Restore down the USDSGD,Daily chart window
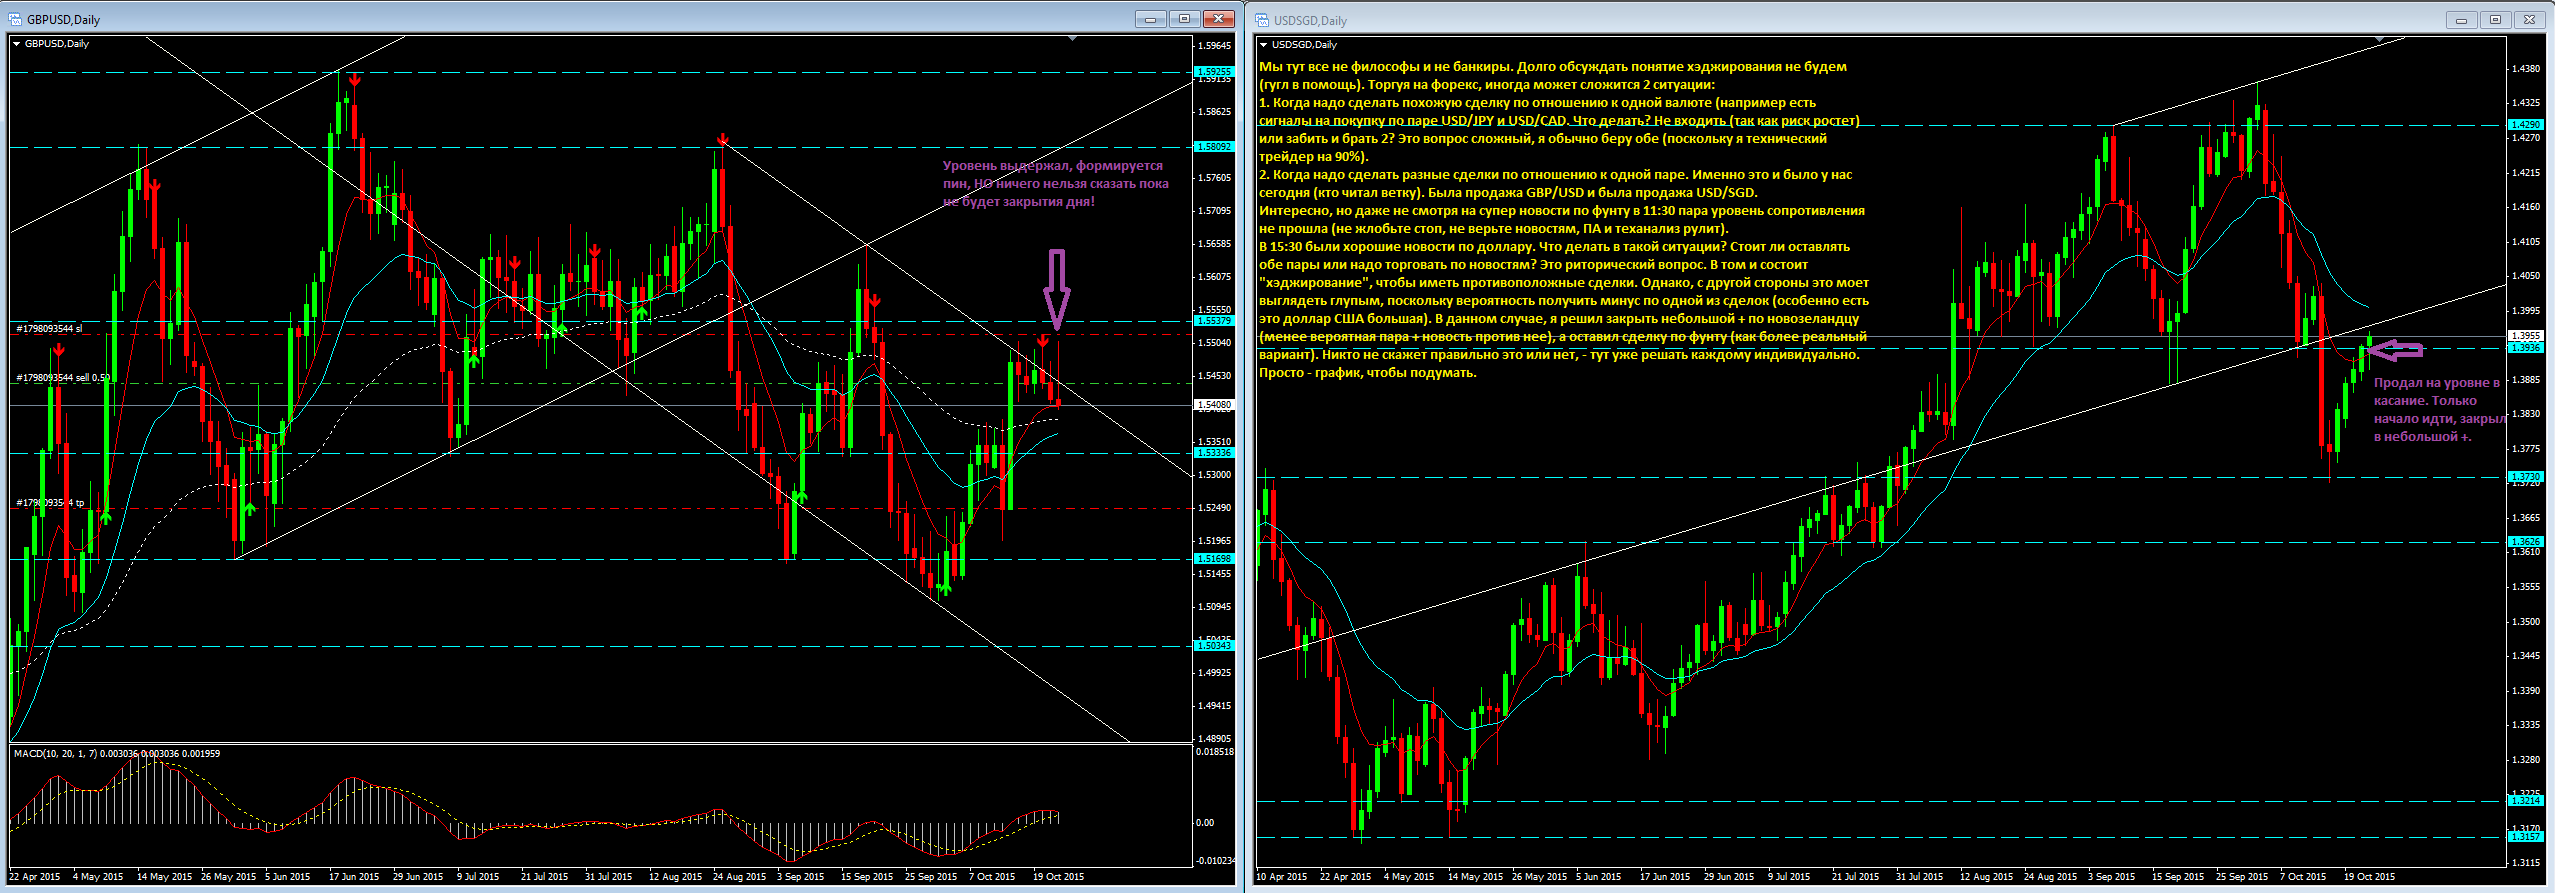 click(2495, 20)
